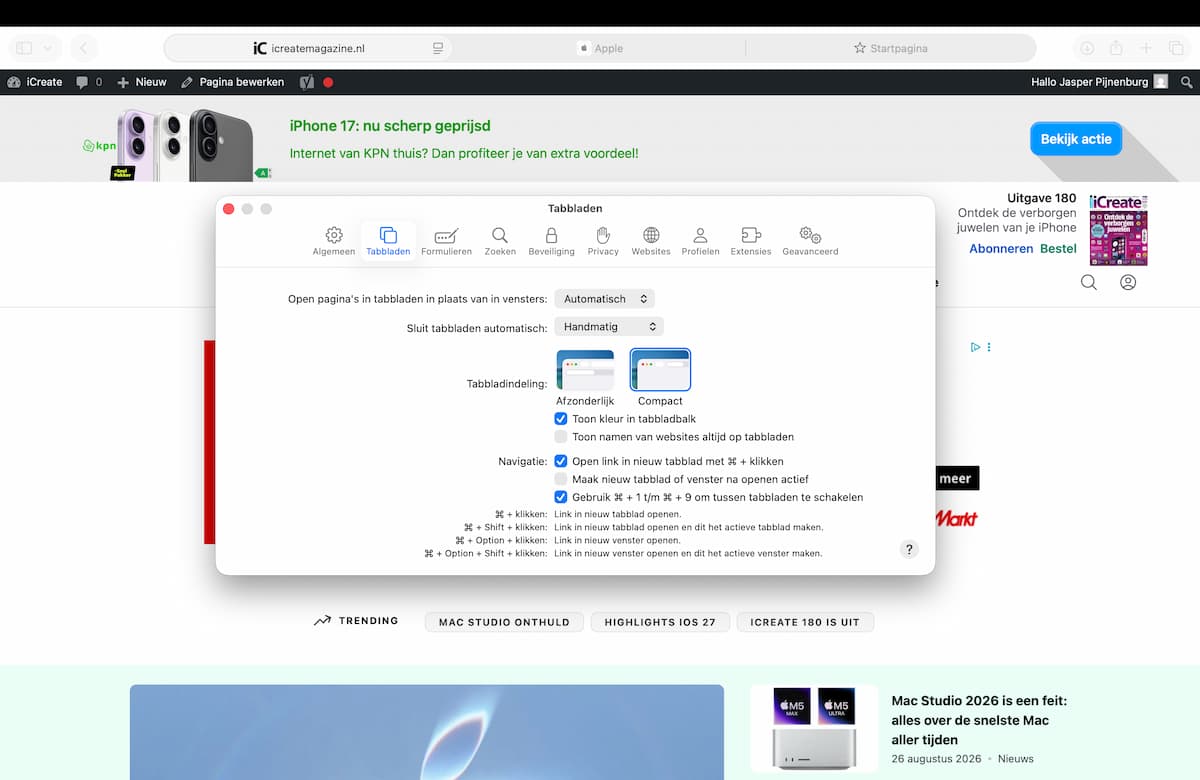Open the comments bubble in admin bar
The height and width of the screenshot is (780, 1200).
(89, 82)
